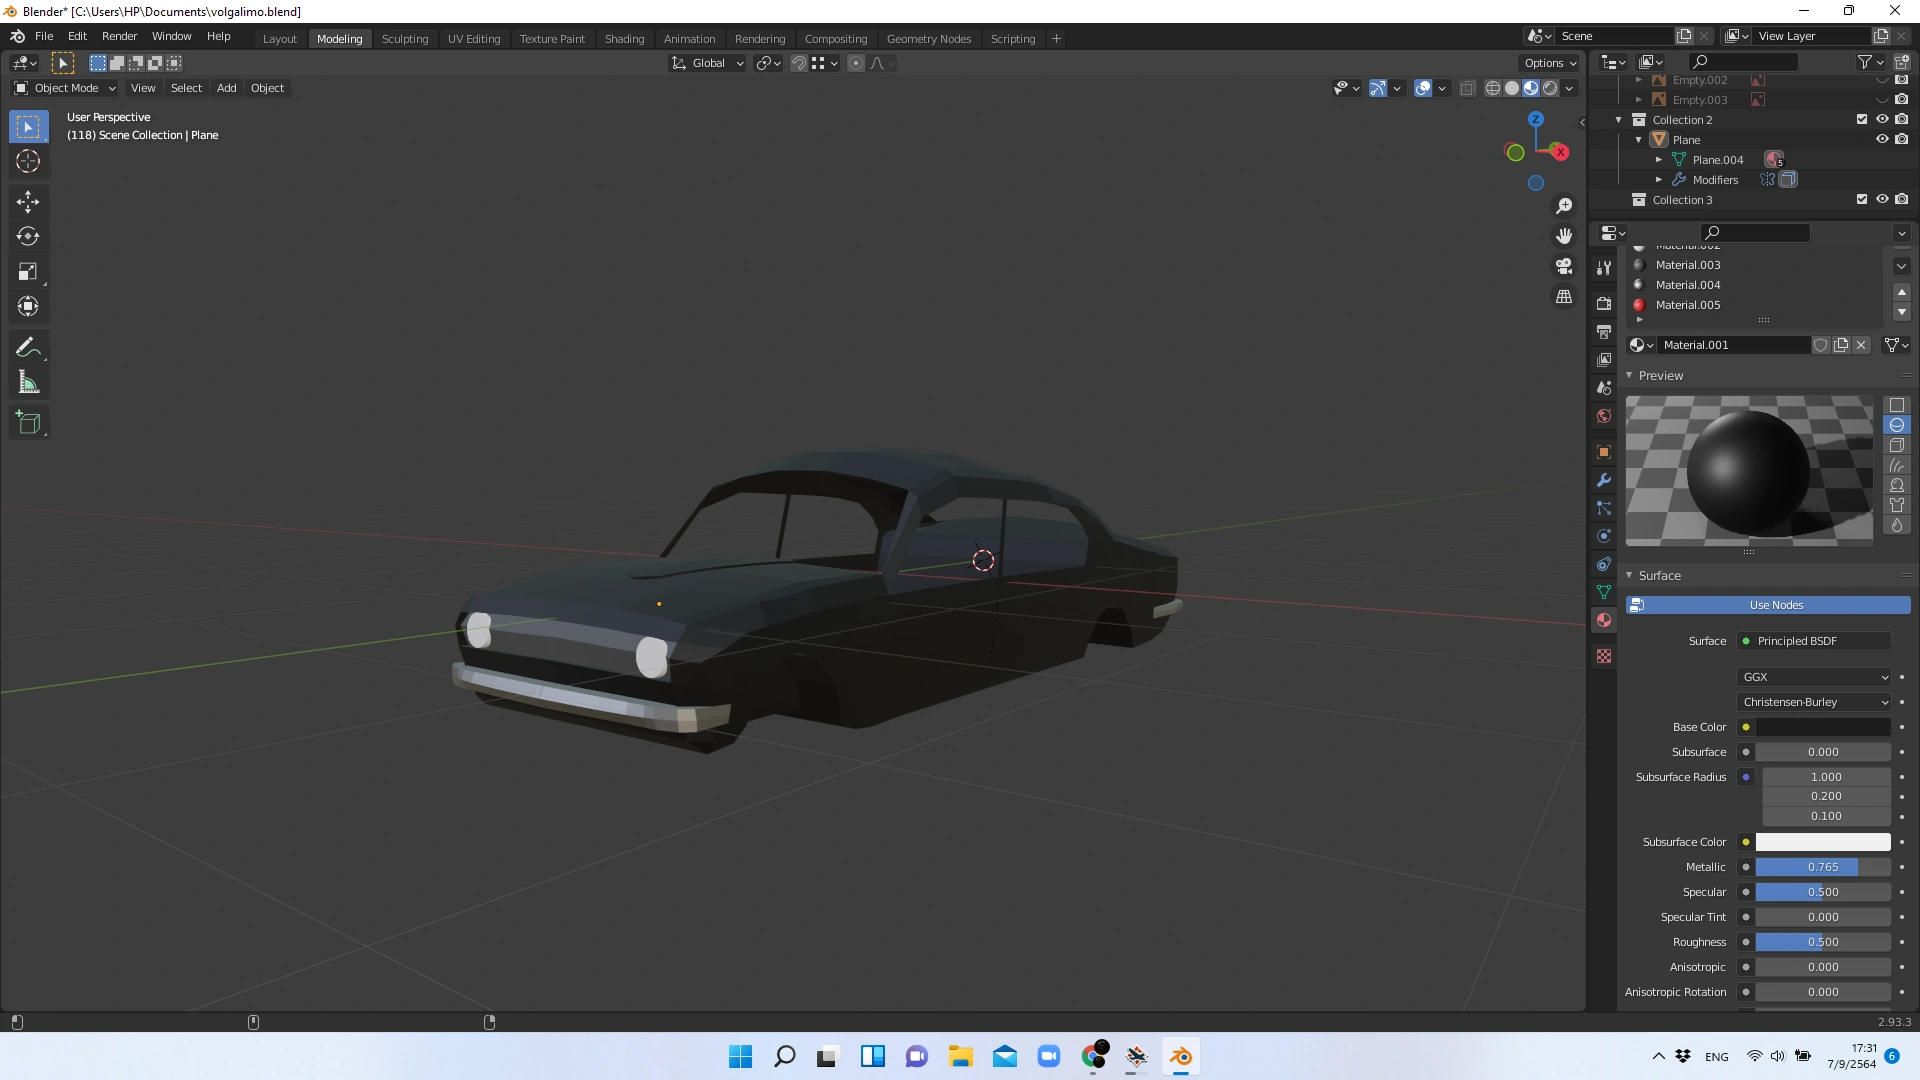Select the Move tool in the toolbar

pyautogui.click(x=28, y=201)
